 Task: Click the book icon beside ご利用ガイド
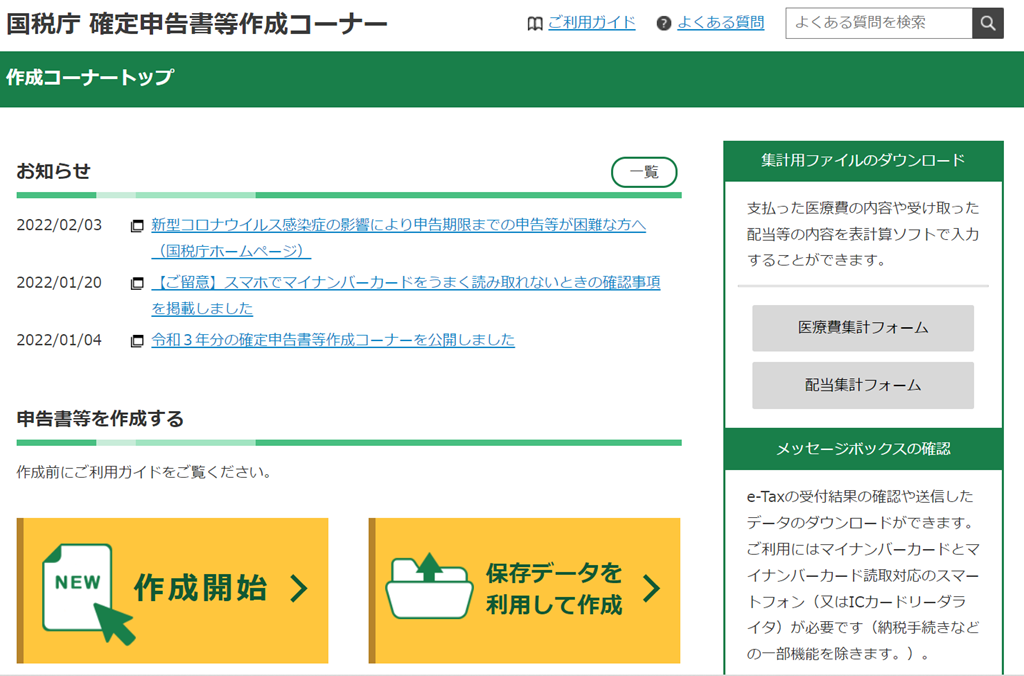(535, 24)
